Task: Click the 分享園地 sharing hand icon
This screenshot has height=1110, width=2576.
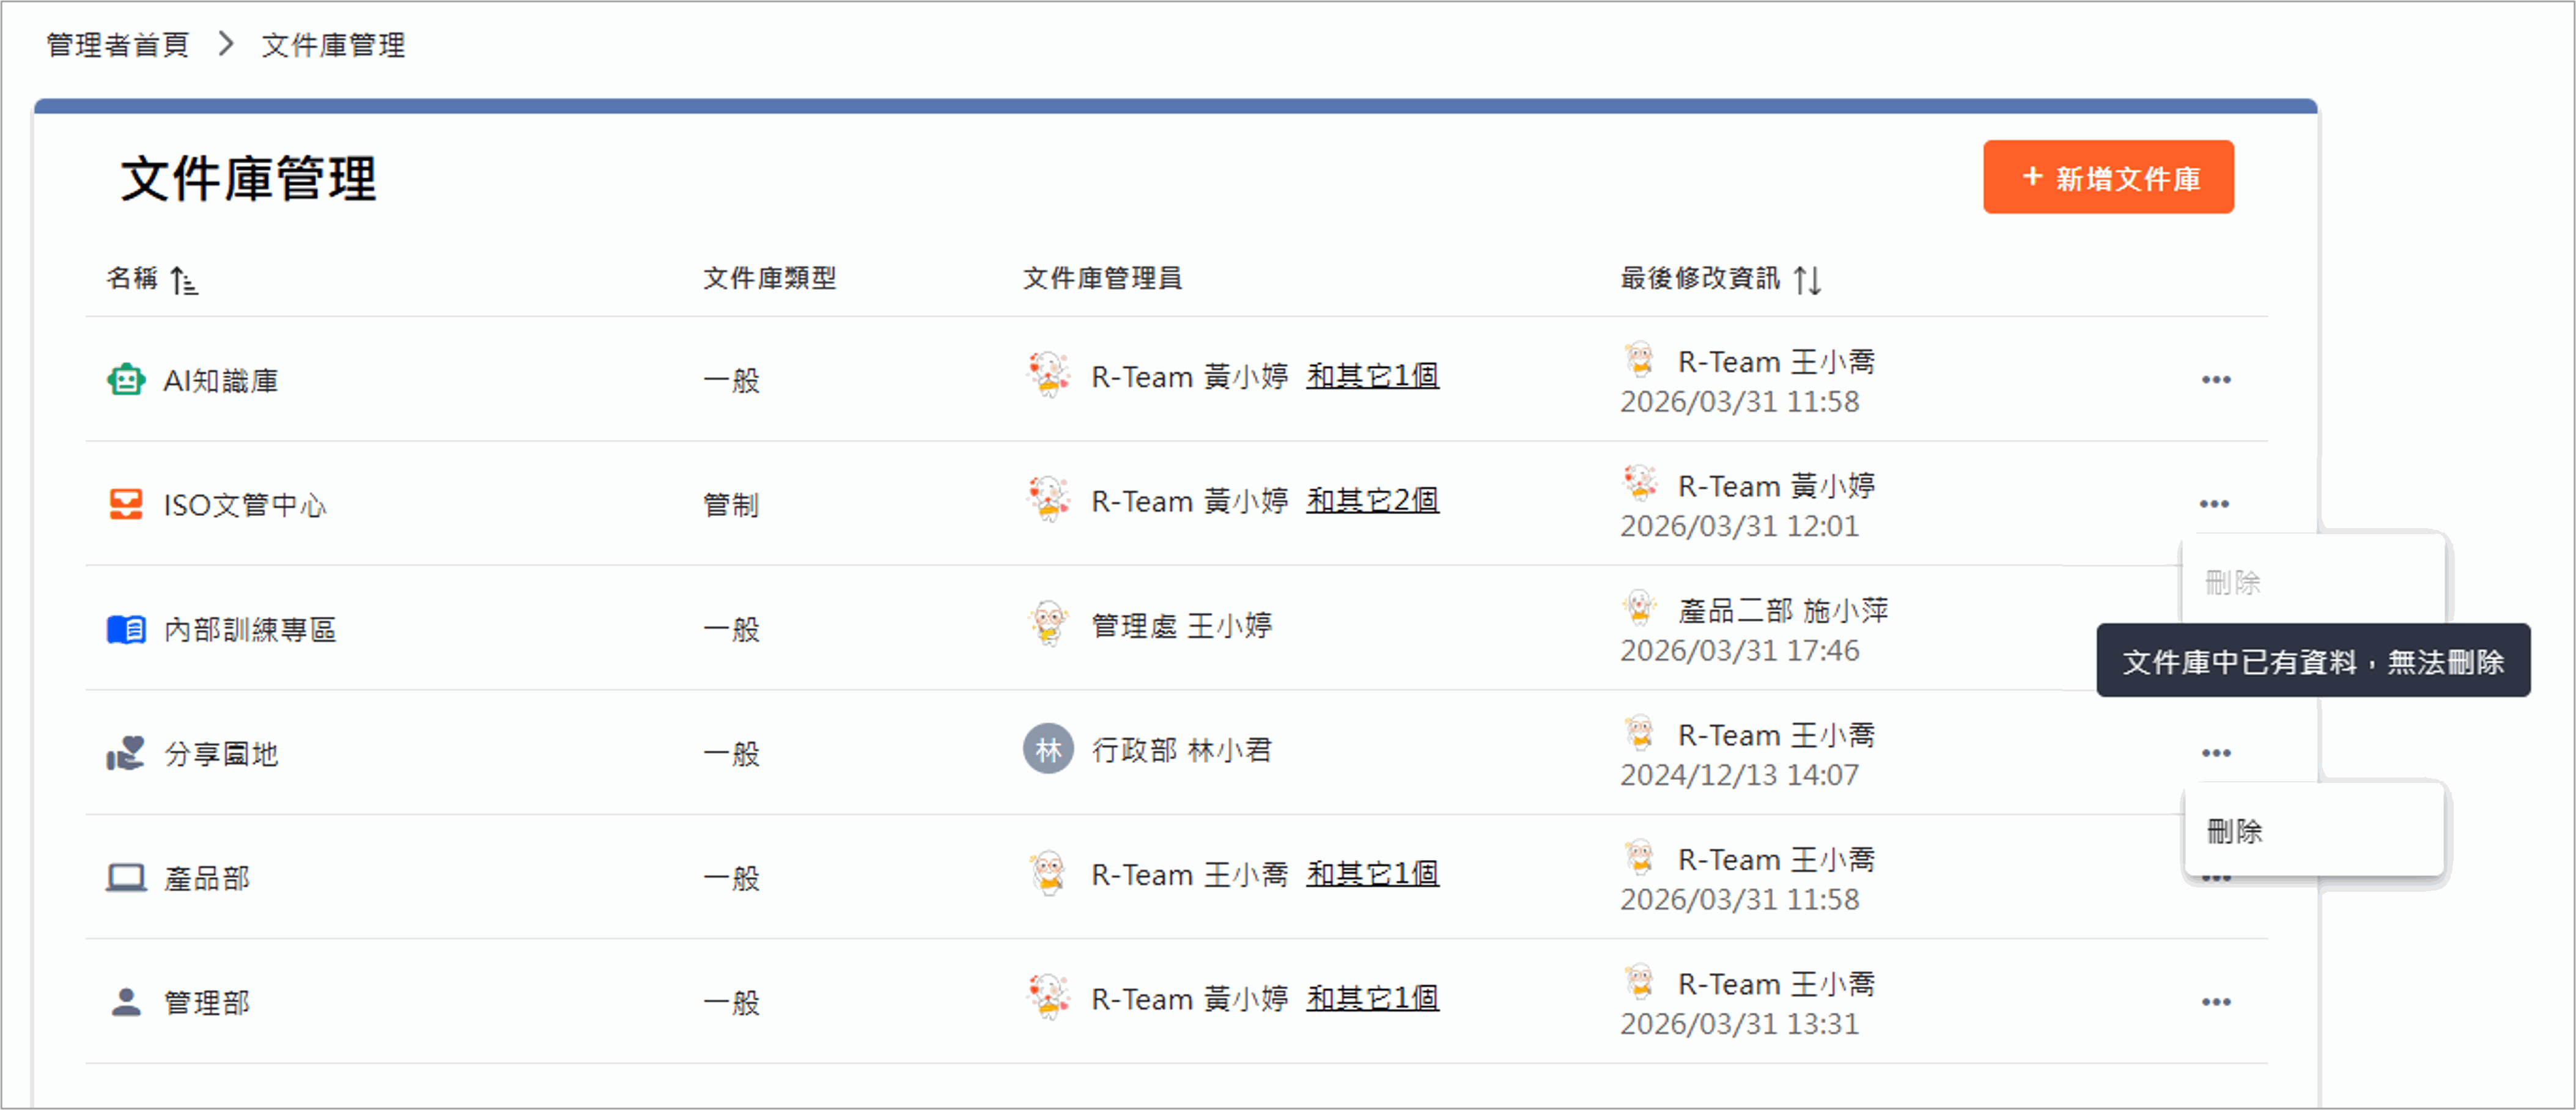Action: [126, 753]
